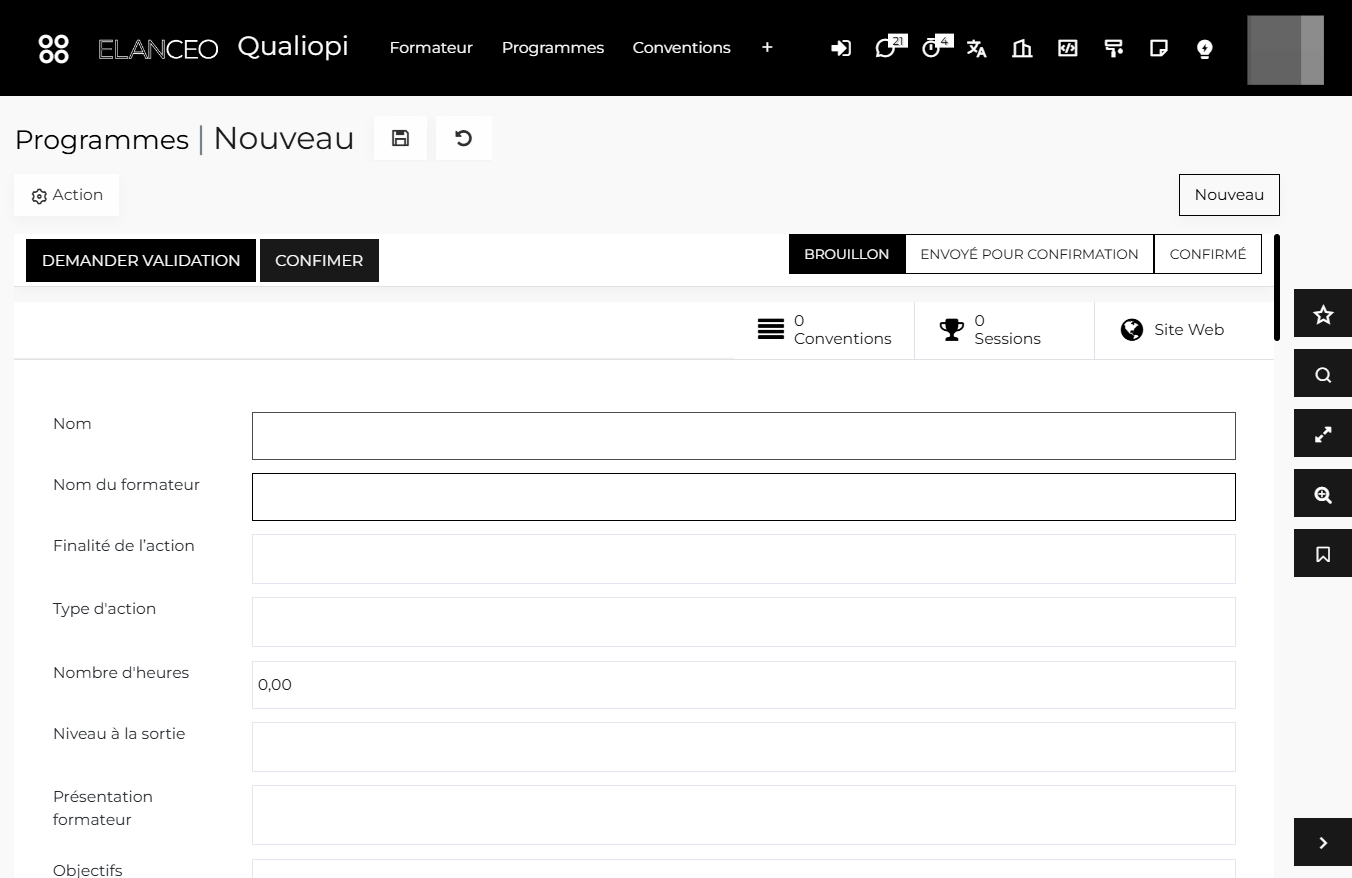The width and height of the screenshot is (1352, 878).
Task: Open the apps grid menu icon
Action: pos(54,48)
